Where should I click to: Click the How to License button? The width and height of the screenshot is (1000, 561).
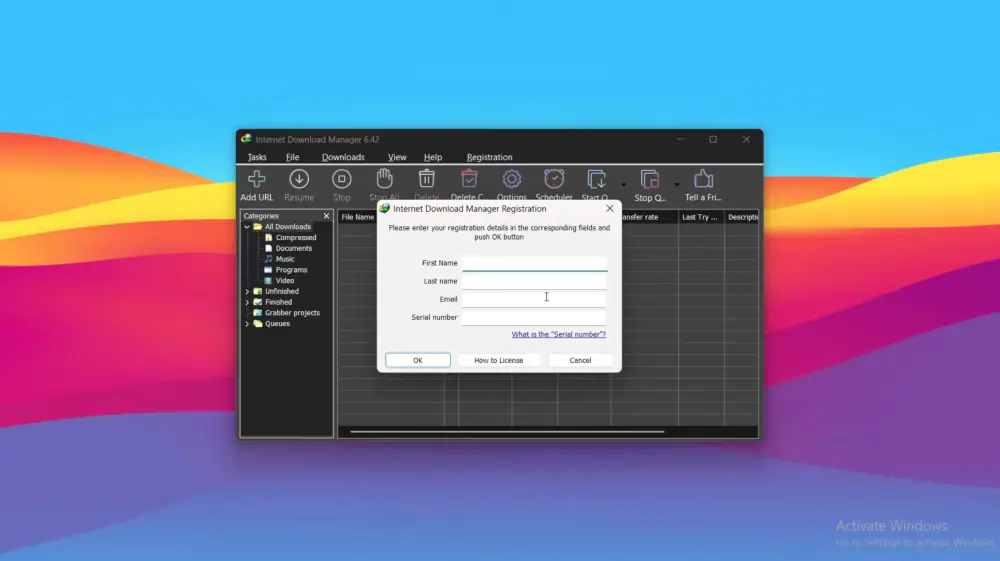point(498,360)
